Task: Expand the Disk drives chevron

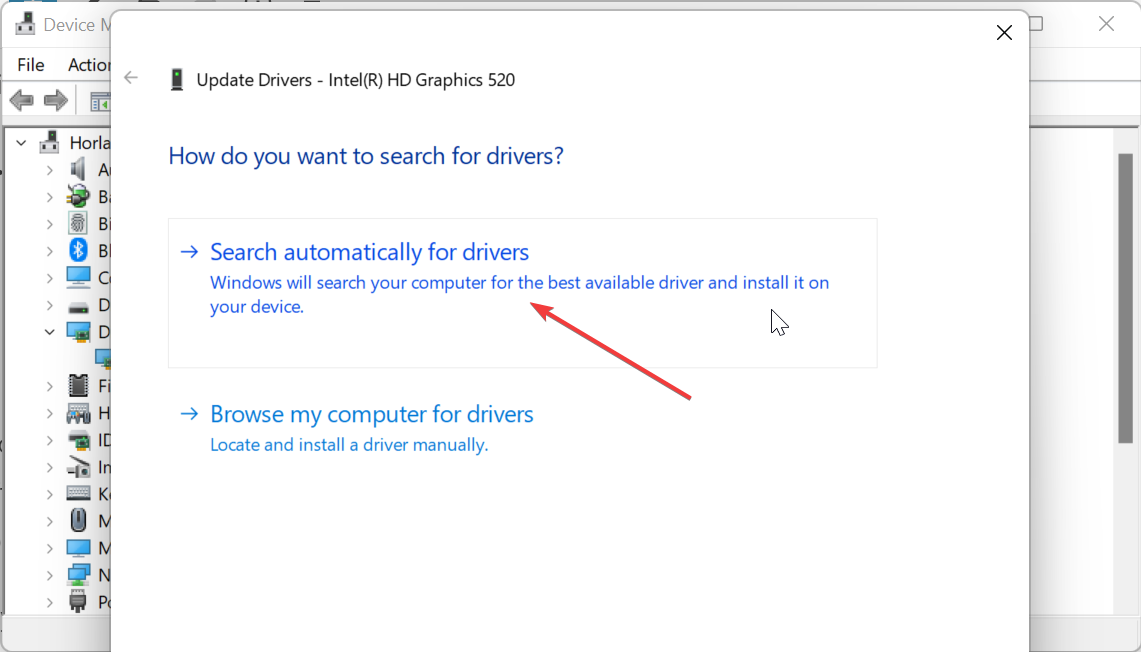Action: pyautogui.click(x=49, y=305)
